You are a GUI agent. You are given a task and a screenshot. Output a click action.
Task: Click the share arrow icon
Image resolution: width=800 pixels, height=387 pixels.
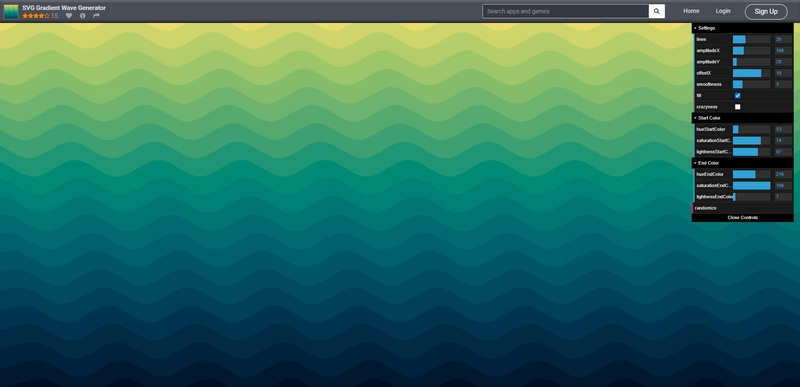(96, 16)
